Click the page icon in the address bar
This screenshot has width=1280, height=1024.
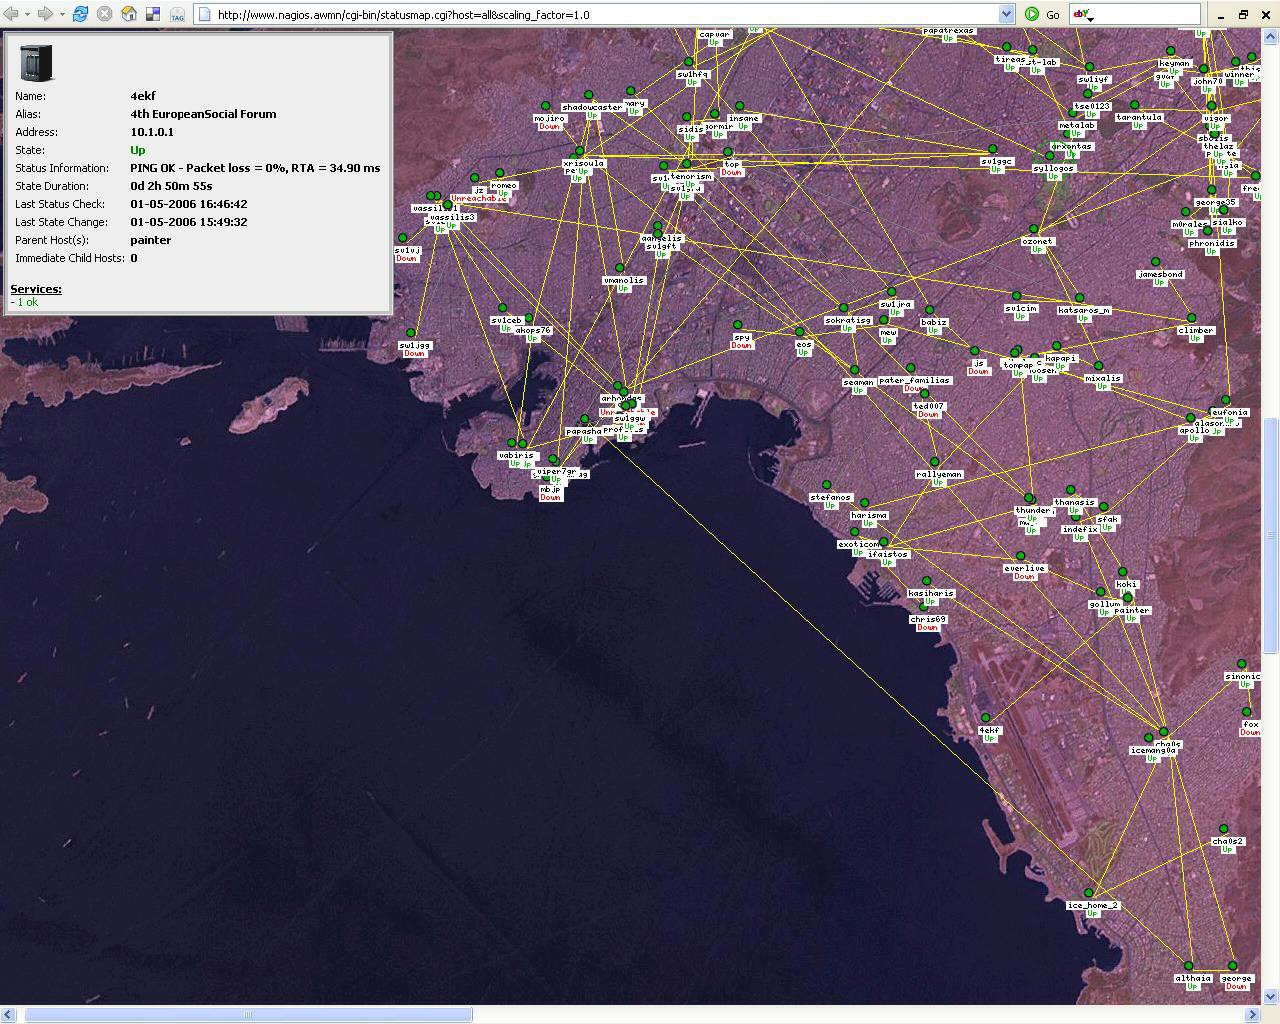tap(204, 14)
